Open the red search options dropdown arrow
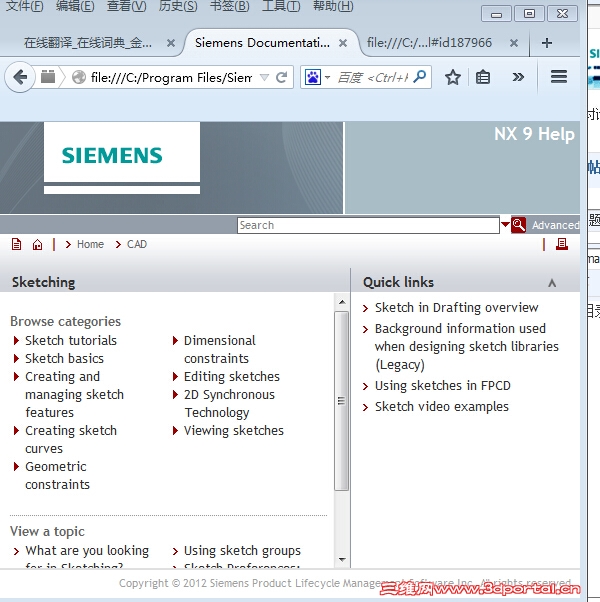This screenshot has height=602, width=600. click(x=505, y=224)
